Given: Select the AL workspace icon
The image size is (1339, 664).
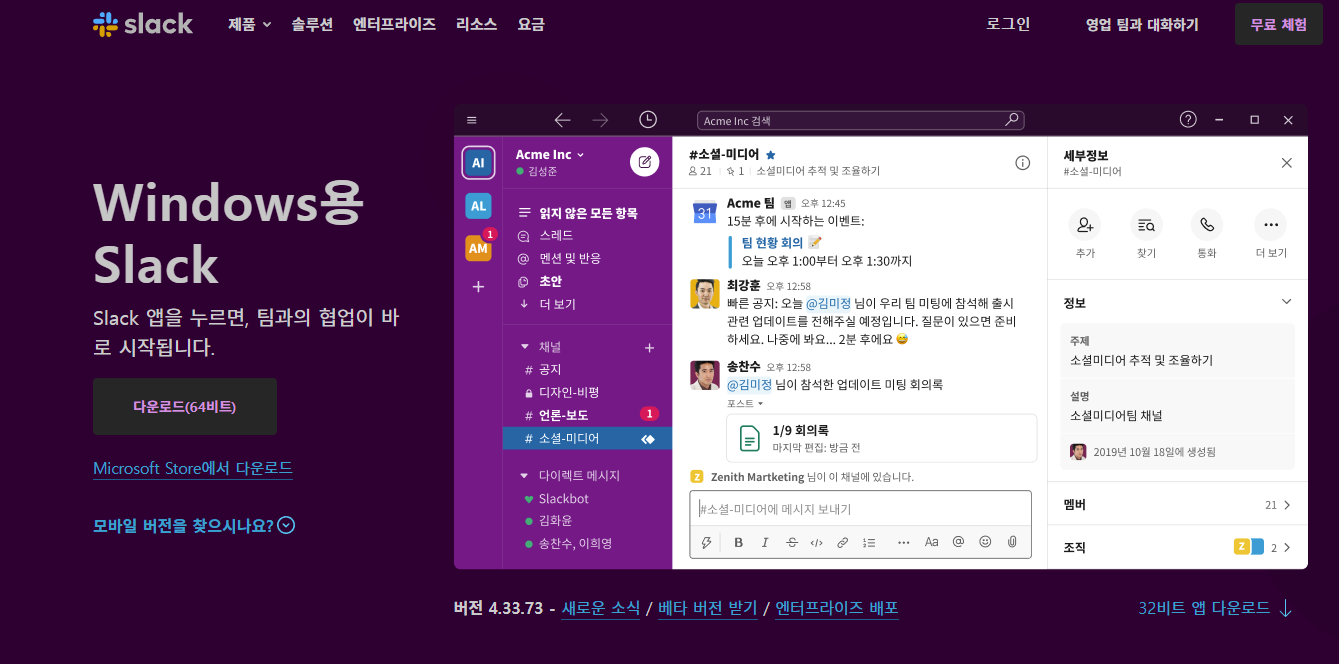Looking at the screenshot, I should [478, 206].
